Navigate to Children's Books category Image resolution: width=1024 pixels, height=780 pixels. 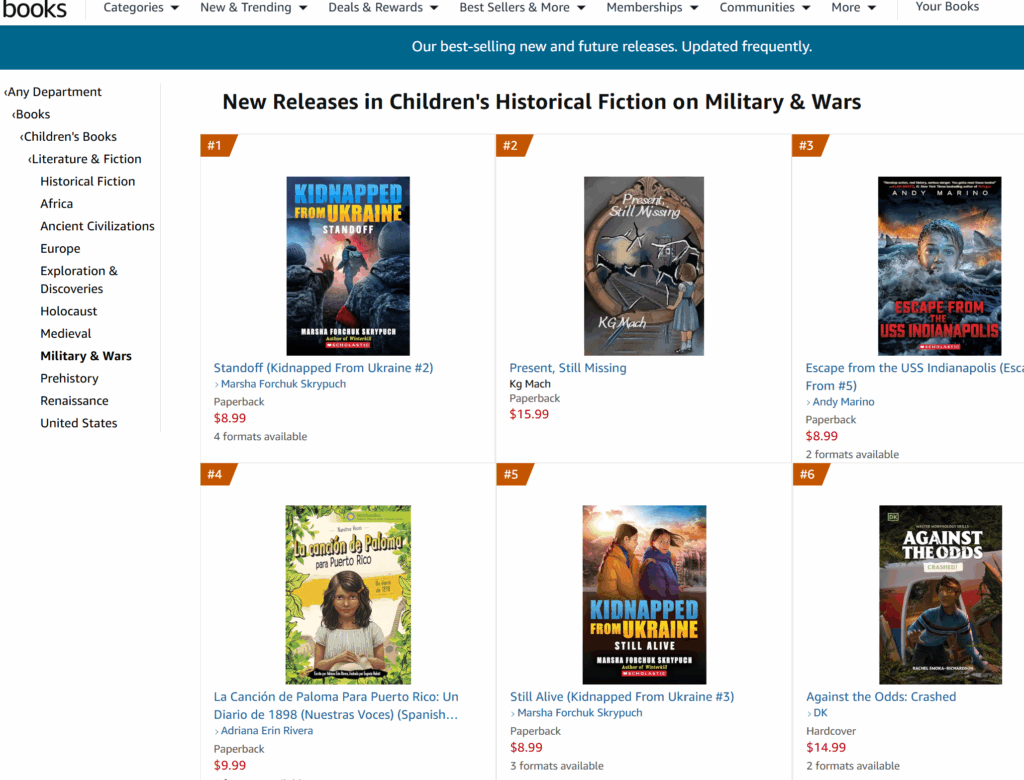pos(69,137)
